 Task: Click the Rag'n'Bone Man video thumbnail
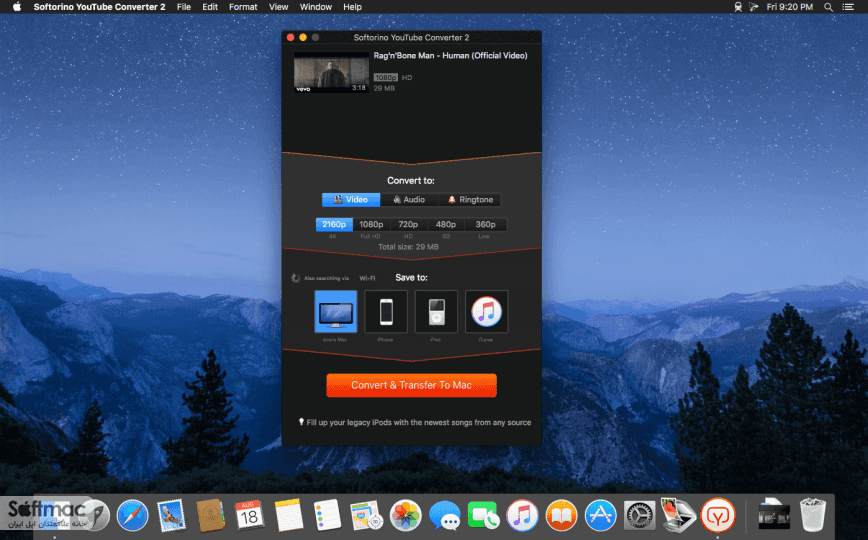click(331, 72)
